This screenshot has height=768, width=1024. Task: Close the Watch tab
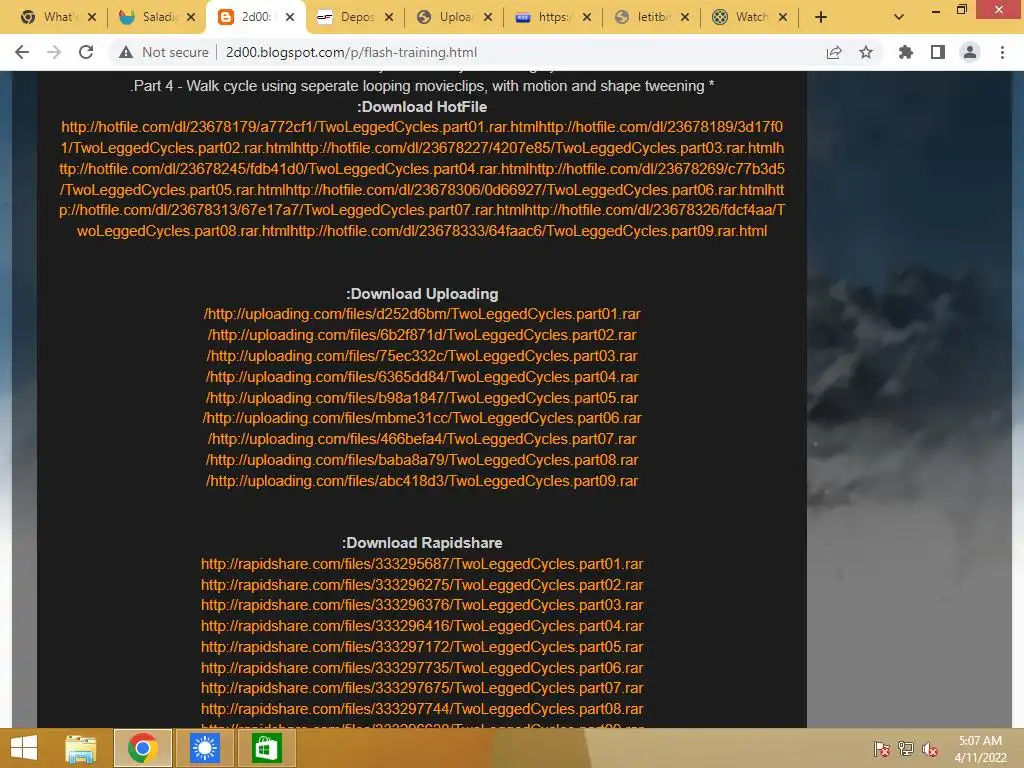point(783,18)
